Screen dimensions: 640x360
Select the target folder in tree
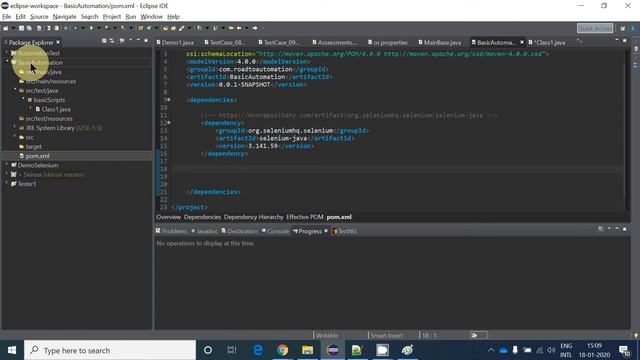coord(33,147)
